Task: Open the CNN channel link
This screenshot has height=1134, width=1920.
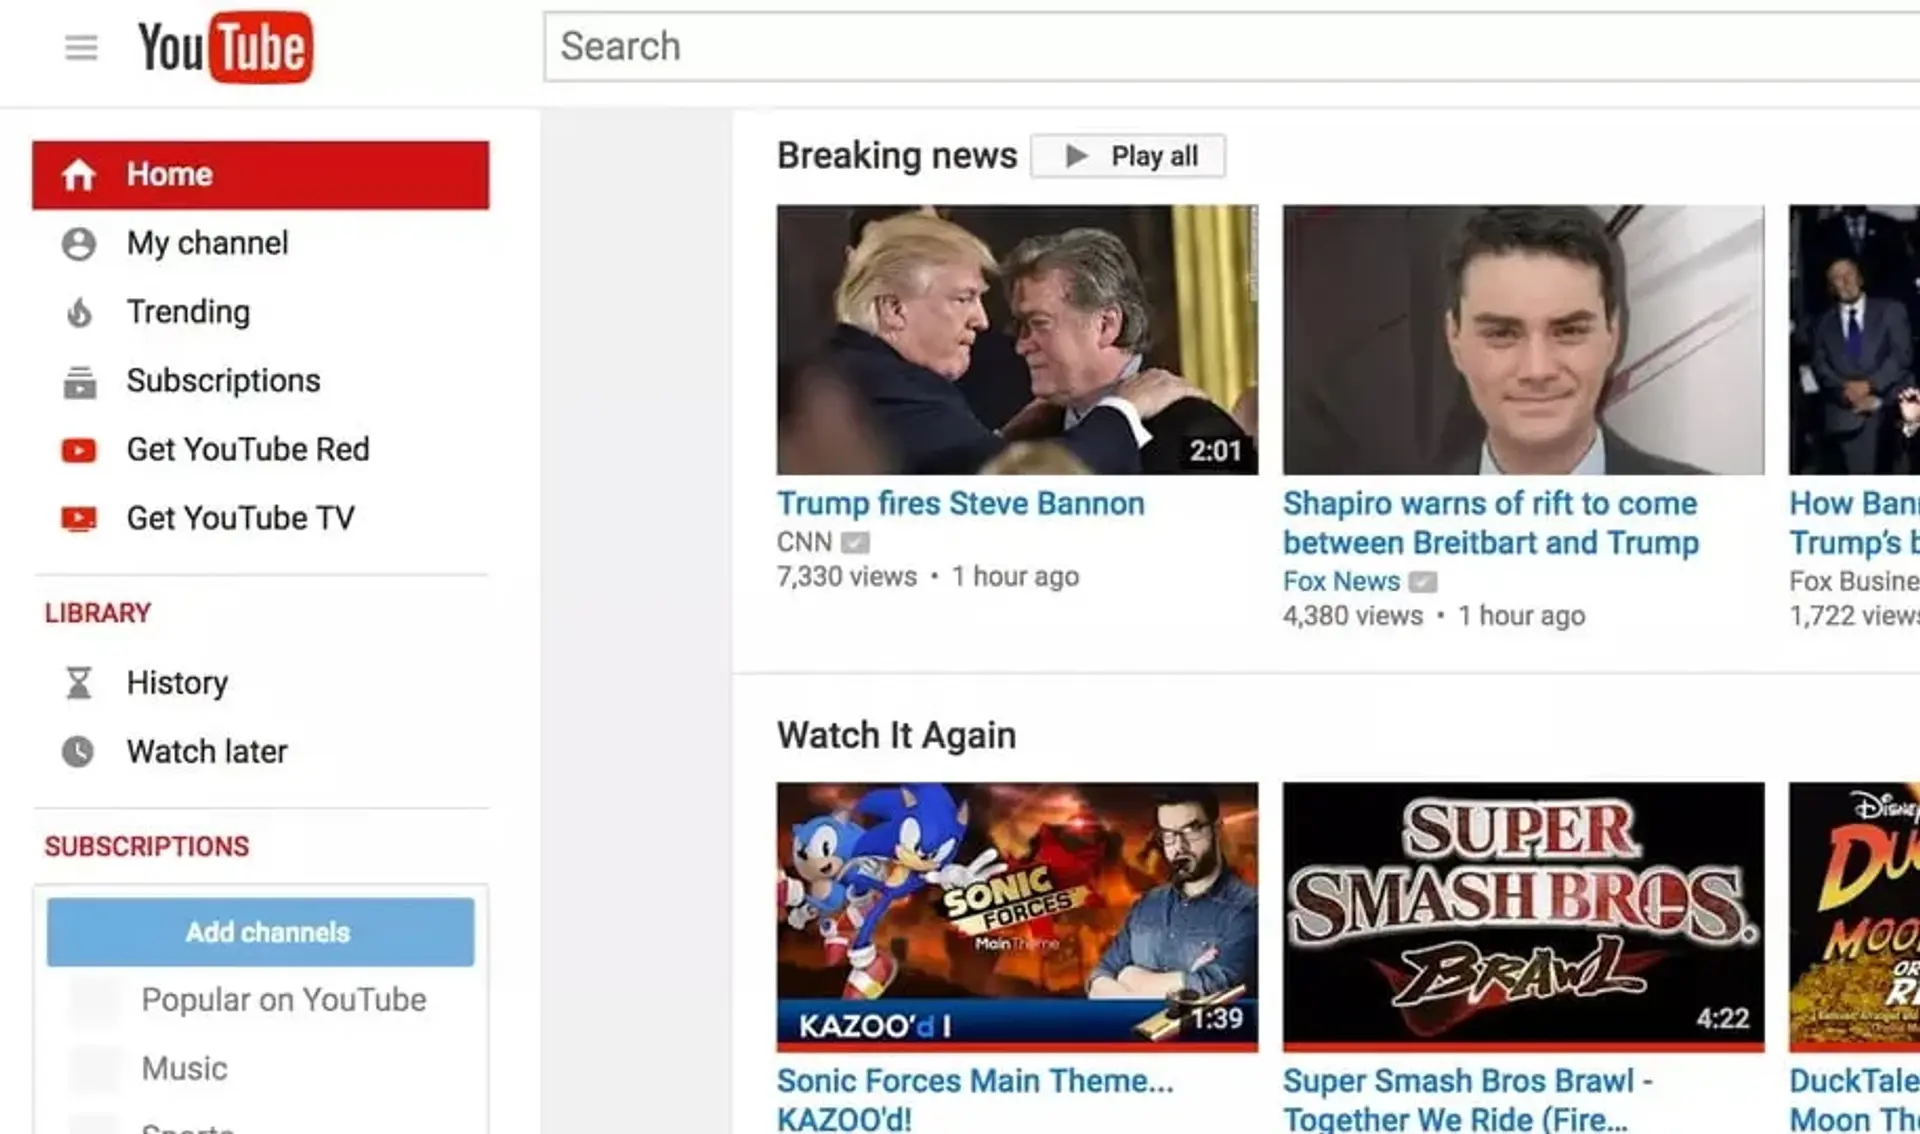Action: pyautogui.click(x=804, y=542)
